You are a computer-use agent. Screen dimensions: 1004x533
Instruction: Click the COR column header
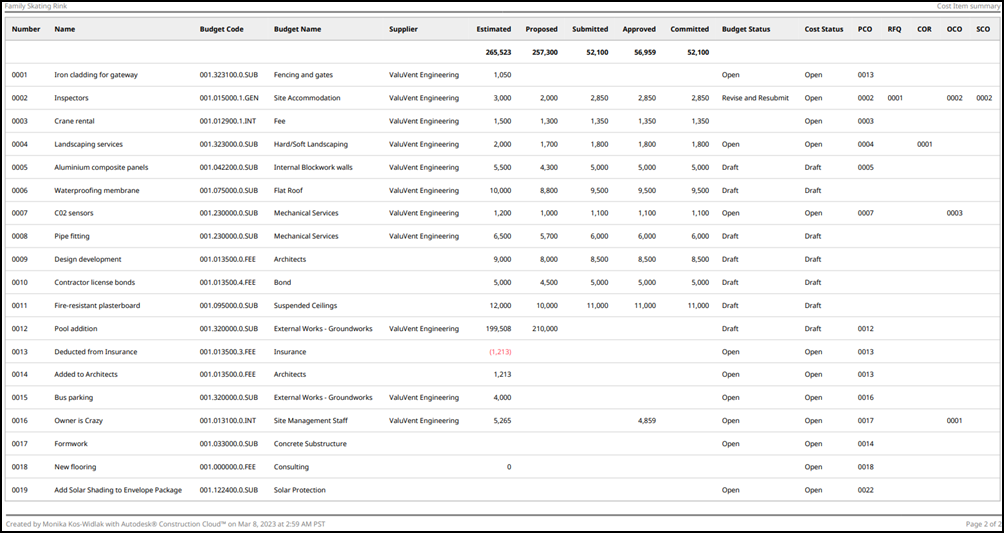click(x=925, y=29)
